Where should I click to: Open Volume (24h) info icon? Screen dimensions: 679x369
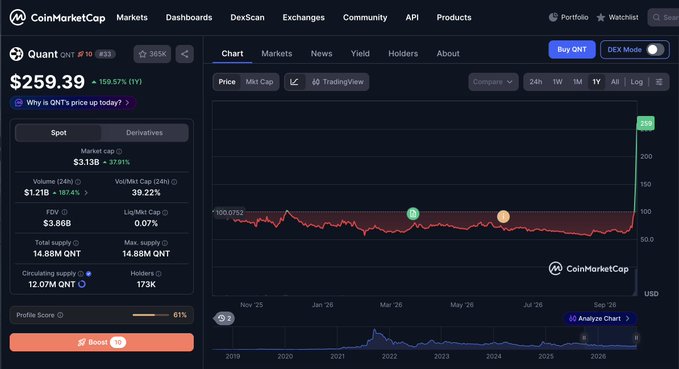(x=78, y=182)
